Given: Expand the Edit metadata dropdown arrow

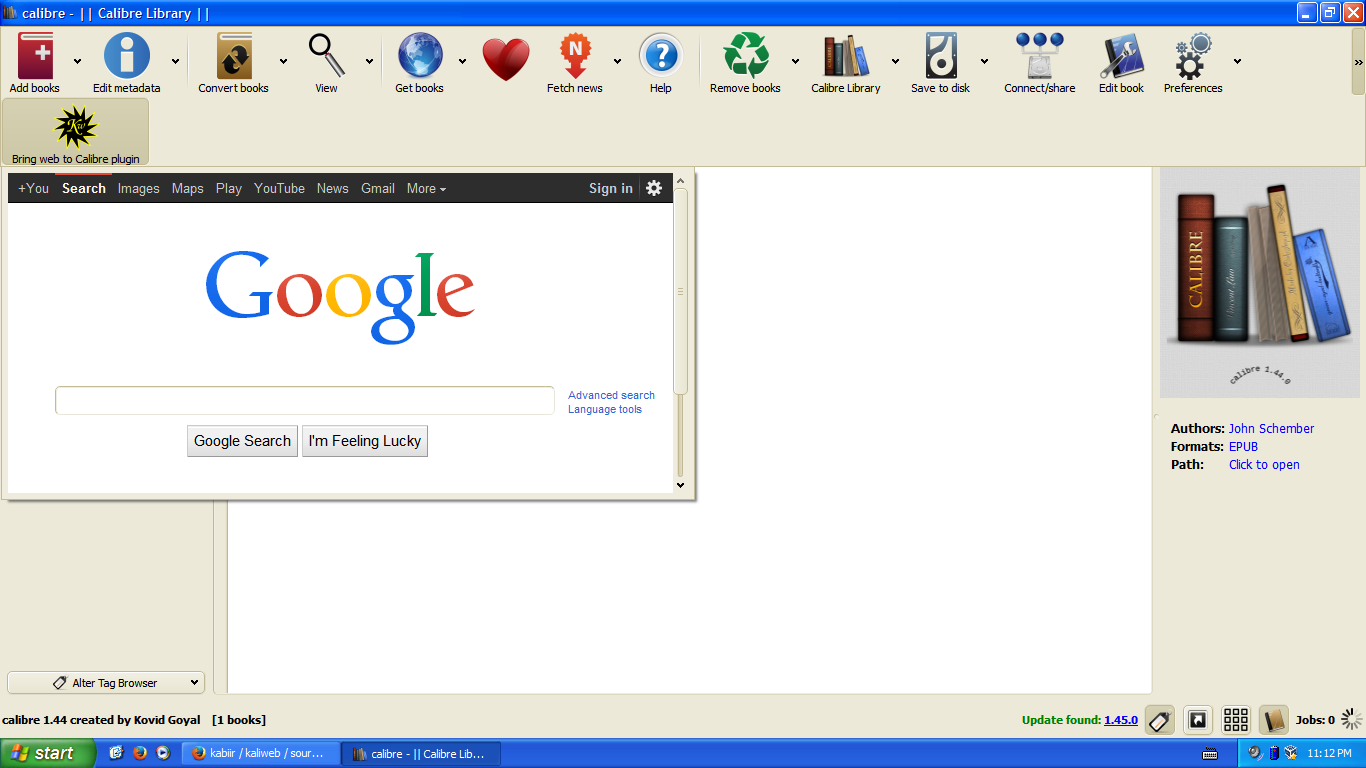Looking at the screenshot, I should click(176, 61).
